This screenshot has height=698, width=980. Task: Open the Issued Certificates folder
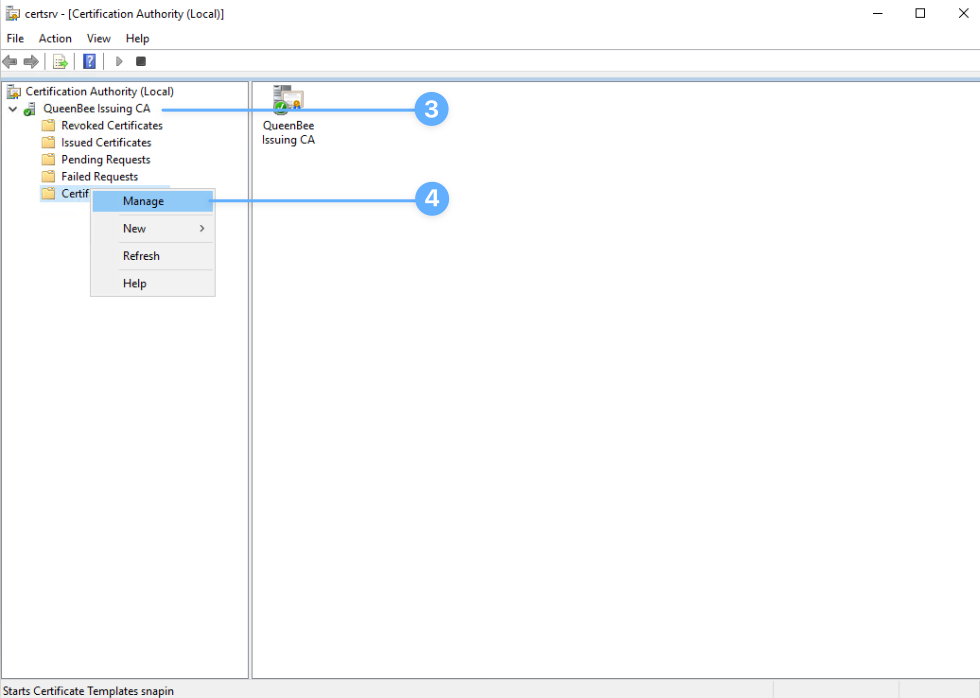pos(104,142)
